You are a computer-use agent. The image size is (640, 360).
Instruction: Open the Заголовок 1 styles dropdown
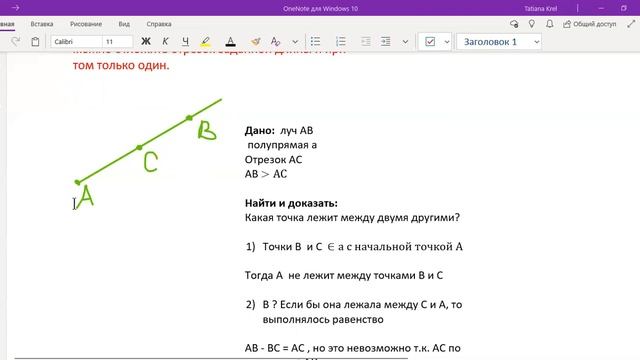499,42
